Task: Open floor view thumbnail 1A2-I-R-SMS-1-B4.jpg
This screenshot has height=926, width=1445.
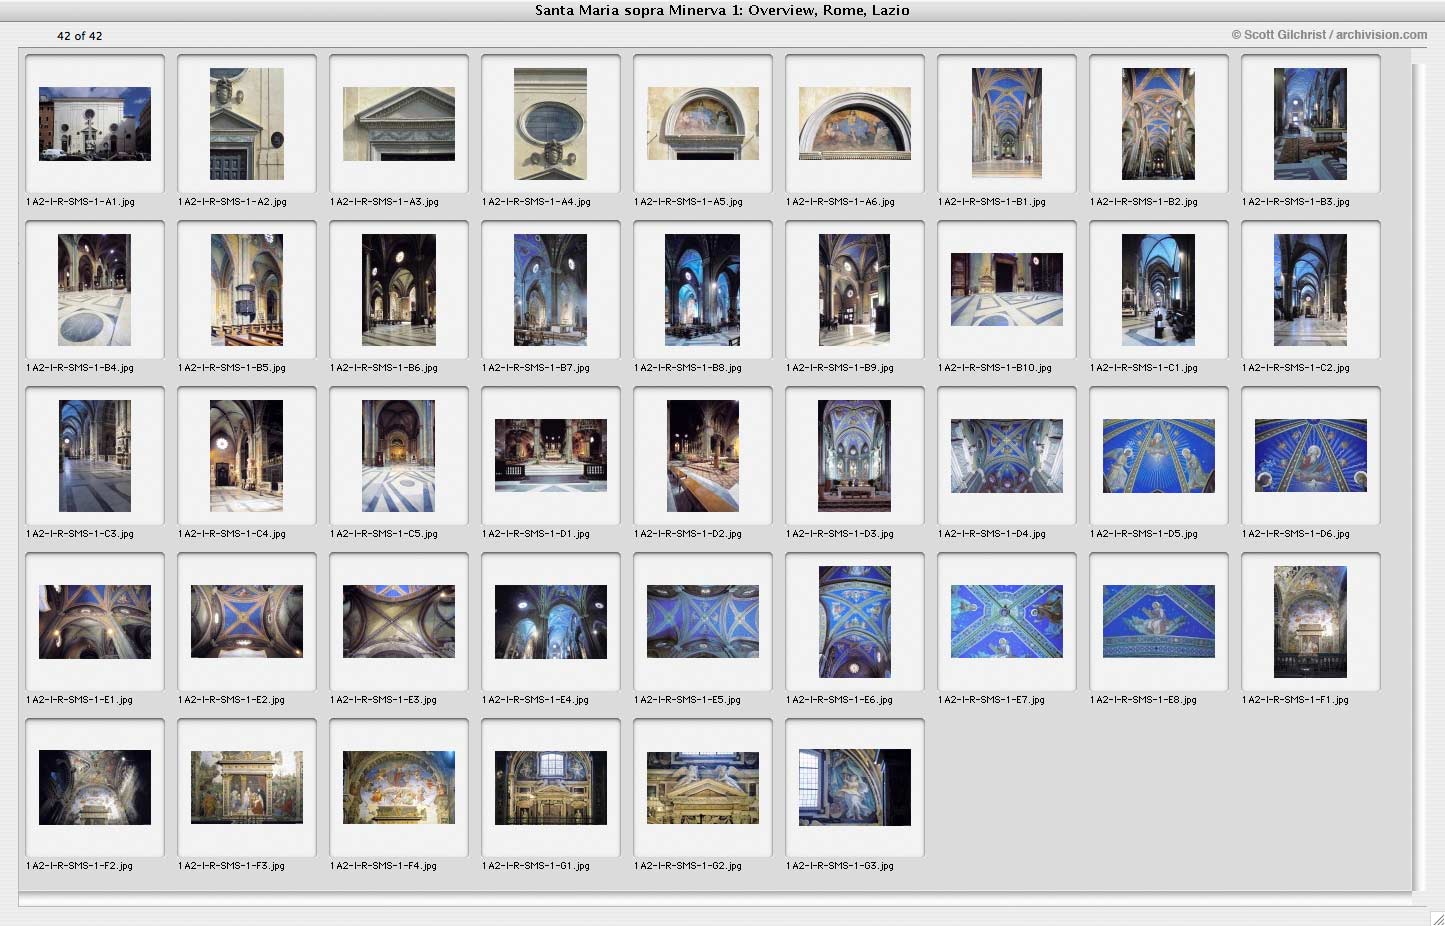Action: click(x=95, y=290)
